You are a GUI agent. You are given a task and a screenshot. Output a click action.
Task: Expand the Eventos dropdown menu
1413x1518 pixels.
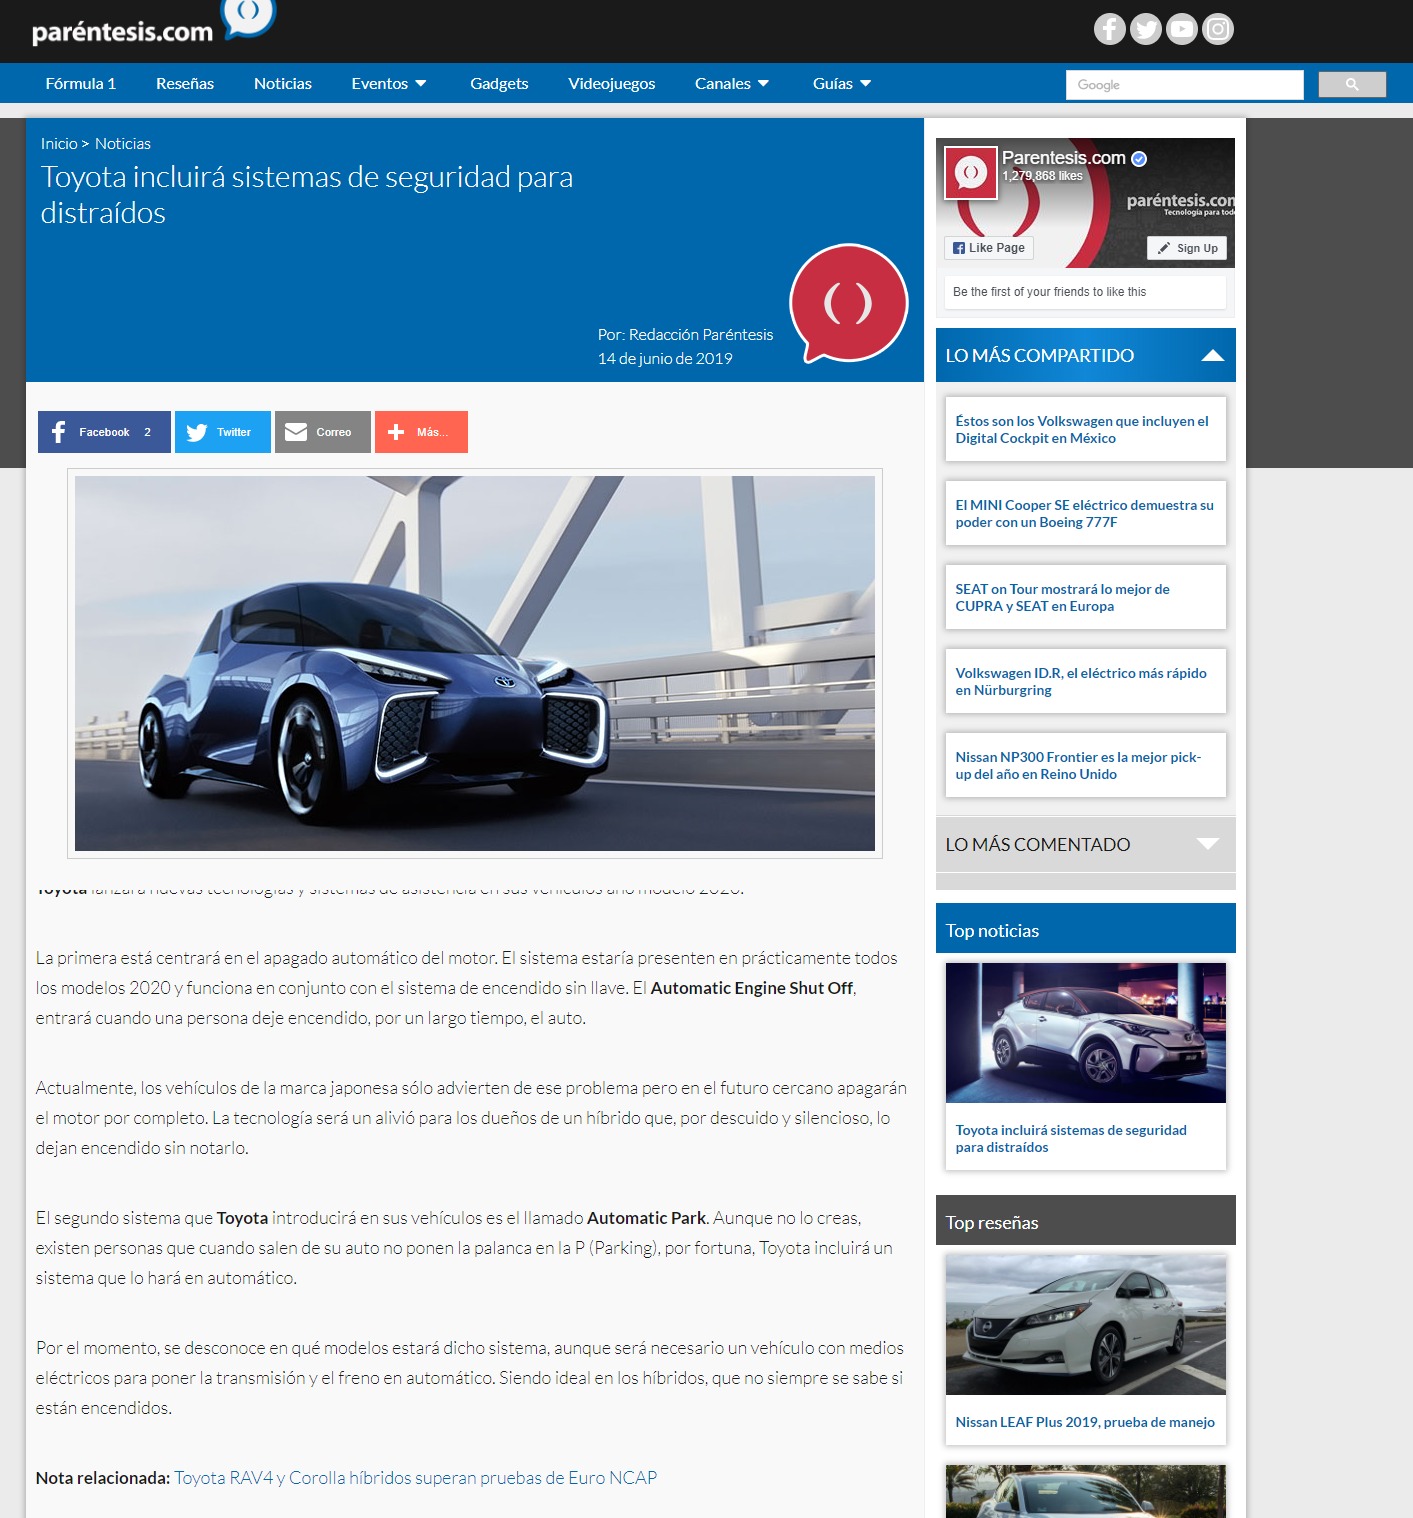coord(389,84)
